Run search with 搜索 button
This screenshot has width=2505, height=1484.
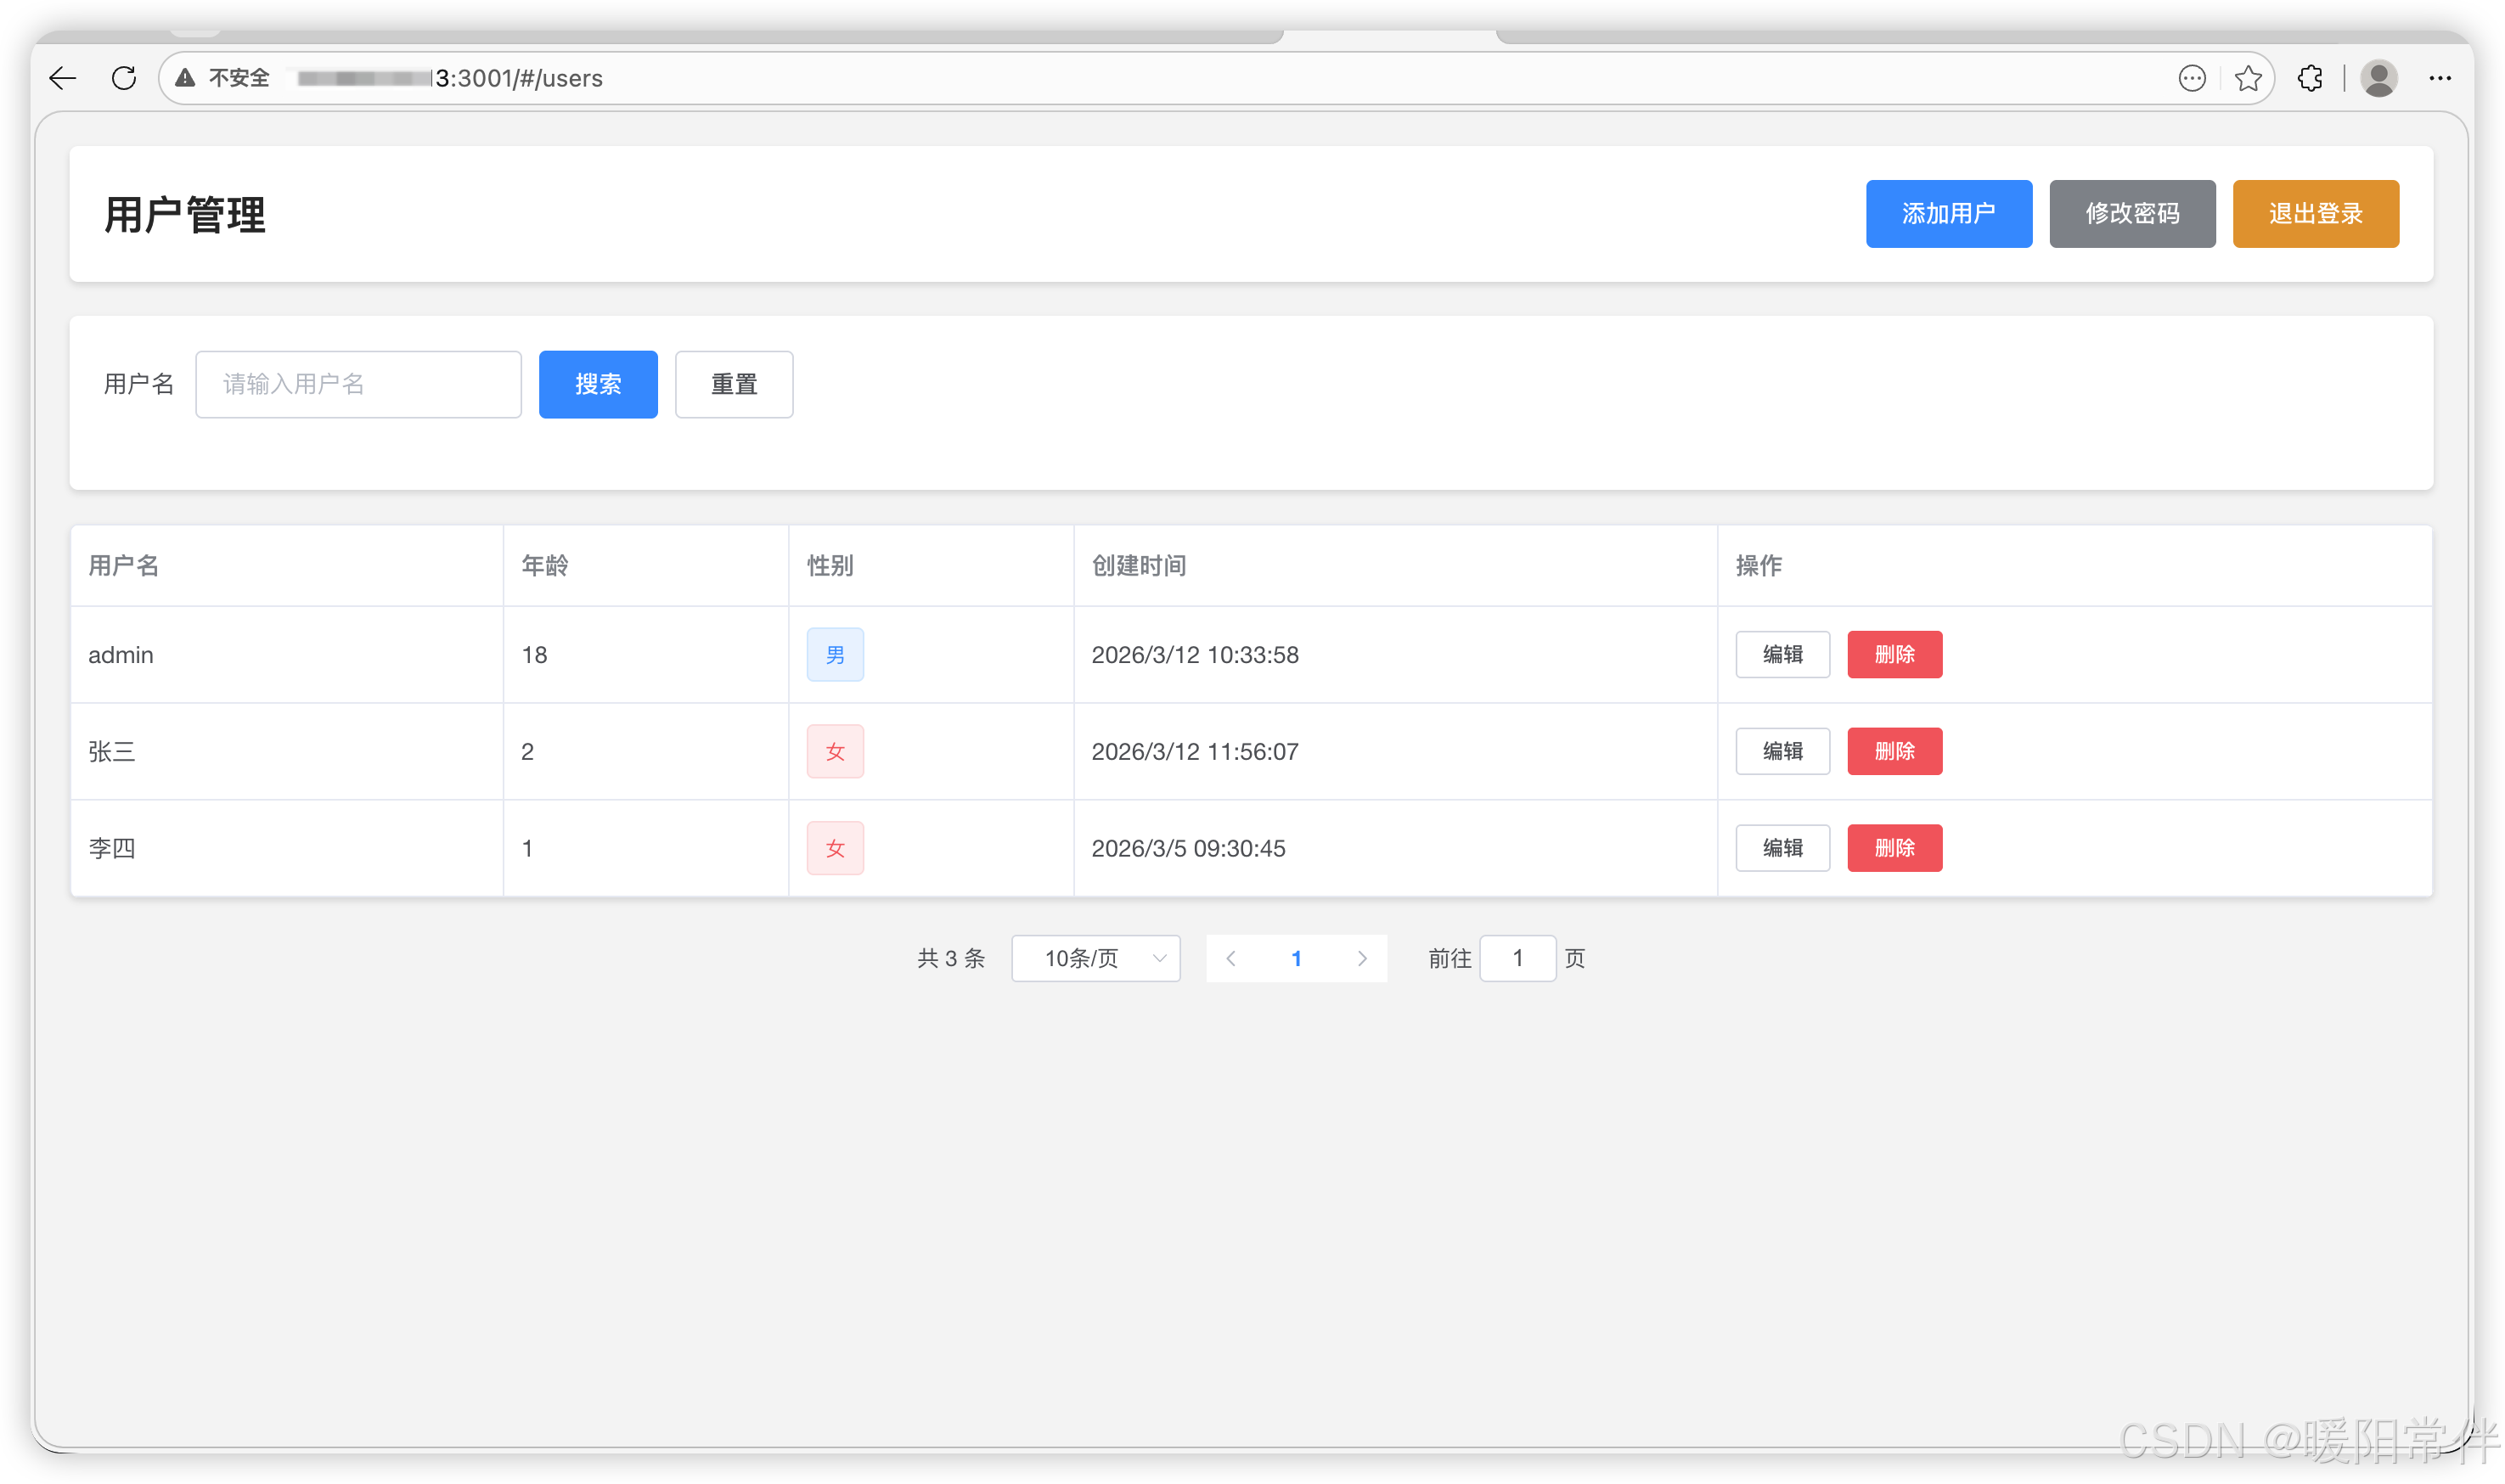[x=598, y=384]
